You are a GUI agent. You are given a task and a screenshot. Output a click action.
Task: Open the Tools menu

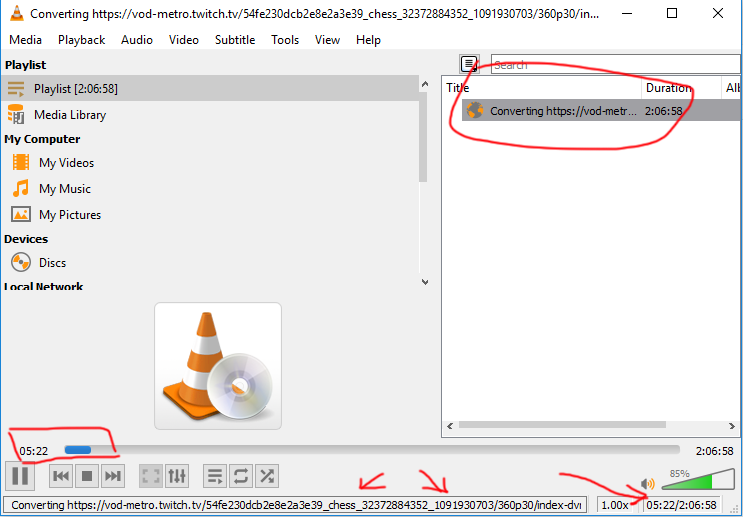click(x=285, y=40)
